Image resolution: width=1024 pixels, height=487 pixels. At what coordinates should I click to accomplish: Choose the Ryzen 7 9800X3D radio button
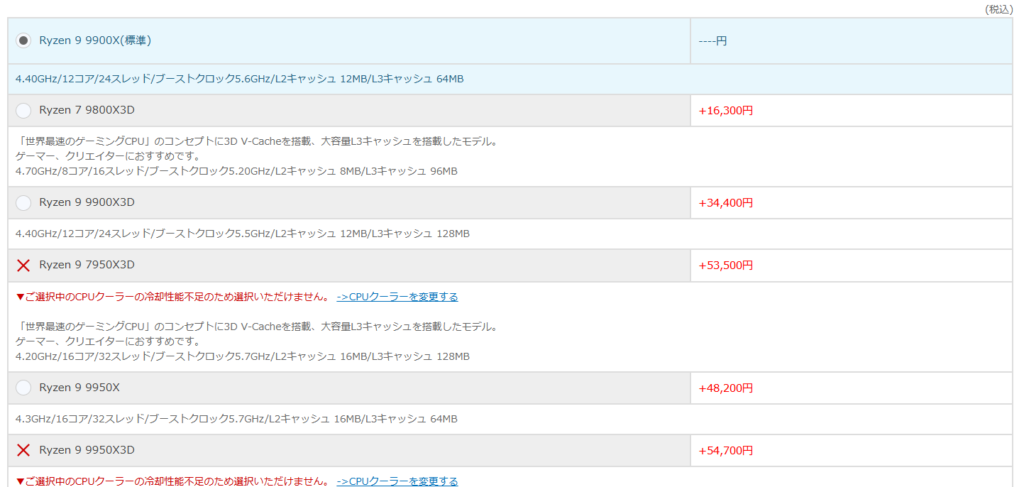[24, 110]
